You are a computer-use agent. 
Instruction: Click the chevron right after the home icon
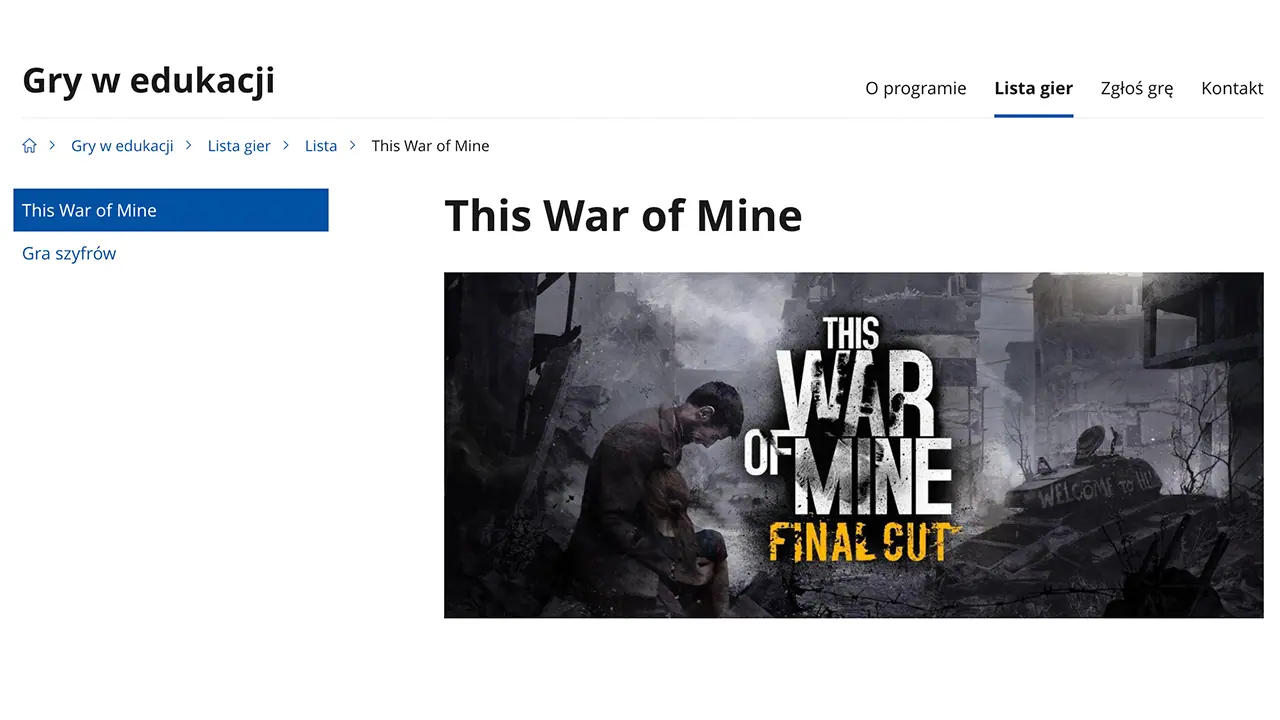(52, 146)
